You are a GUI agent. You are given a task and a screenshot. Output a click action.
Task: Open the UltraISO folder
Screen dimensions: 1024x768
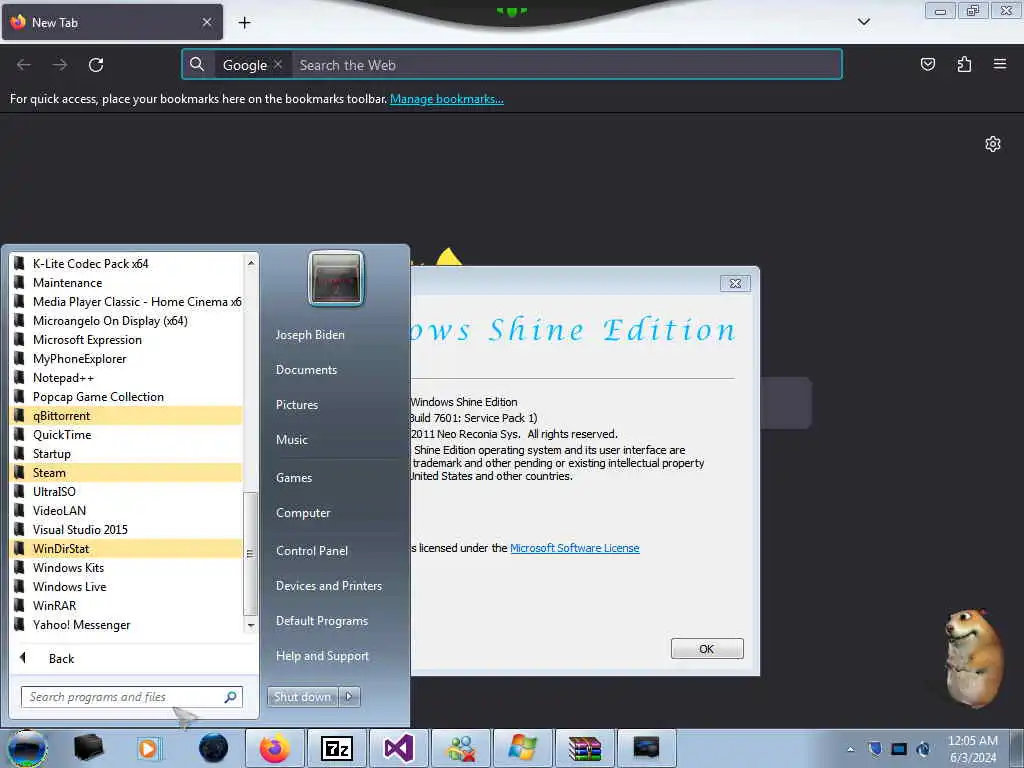pyautogui.click(x=126, y=492)
